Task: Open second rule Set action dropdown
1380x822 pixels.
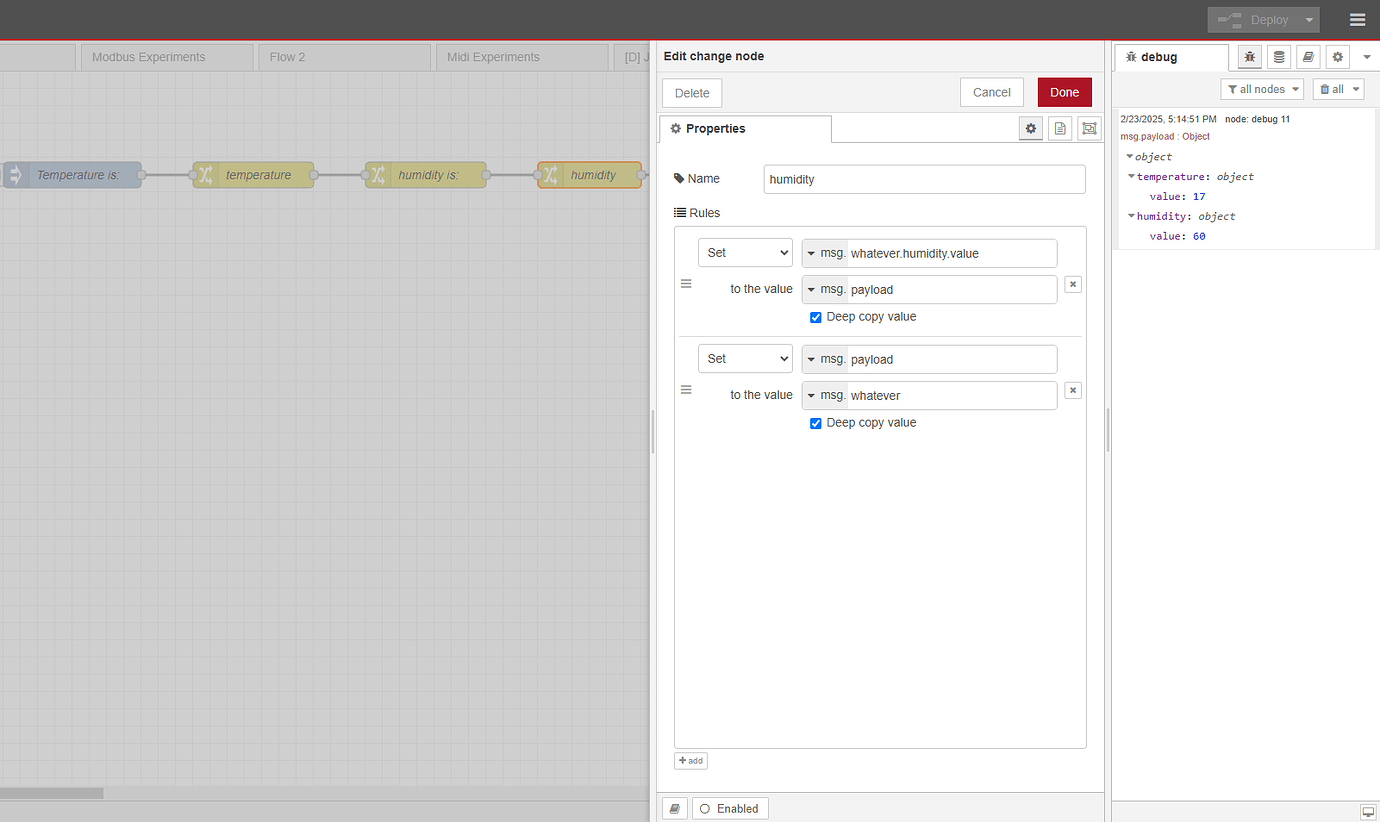Action: (745, 359)
